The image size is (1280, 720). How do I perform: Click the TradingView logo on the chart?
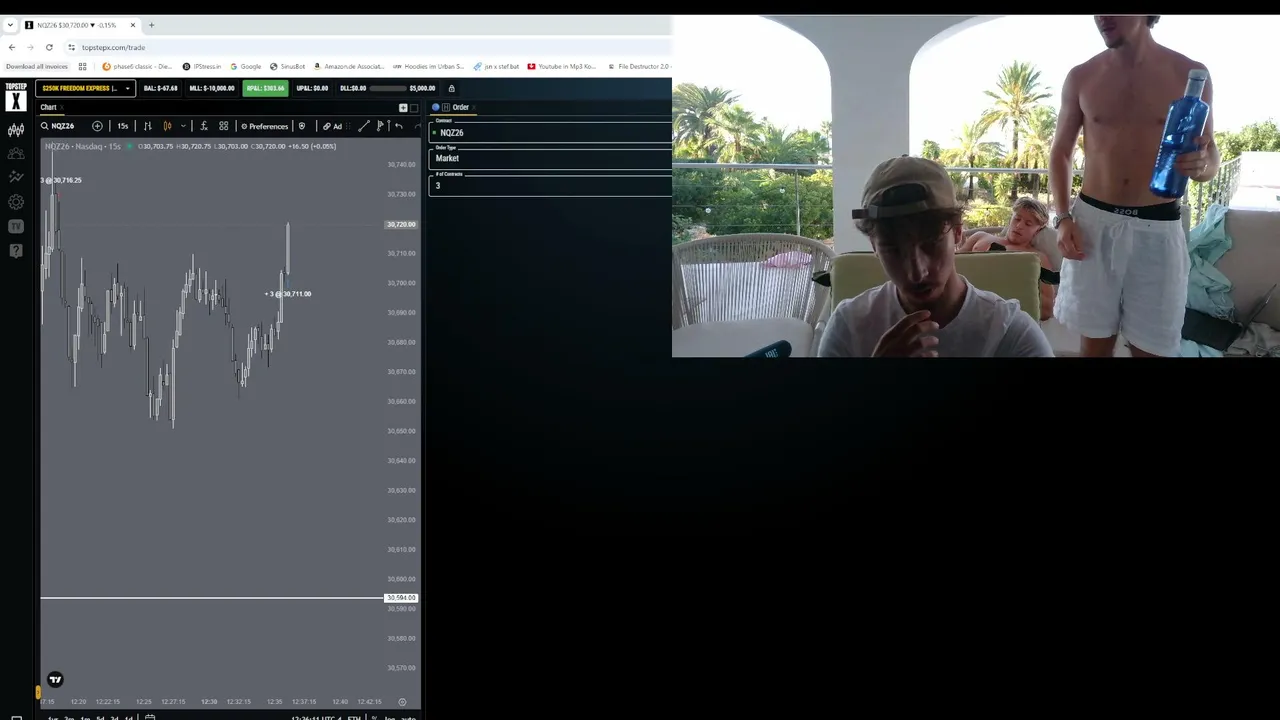click(x=55, y=680)
